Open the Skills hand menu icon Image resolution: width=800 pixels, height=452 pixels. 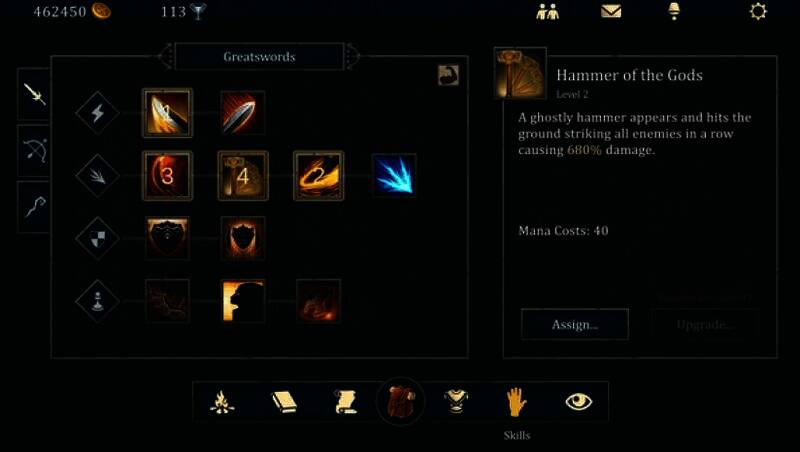(x=516, y=402)
